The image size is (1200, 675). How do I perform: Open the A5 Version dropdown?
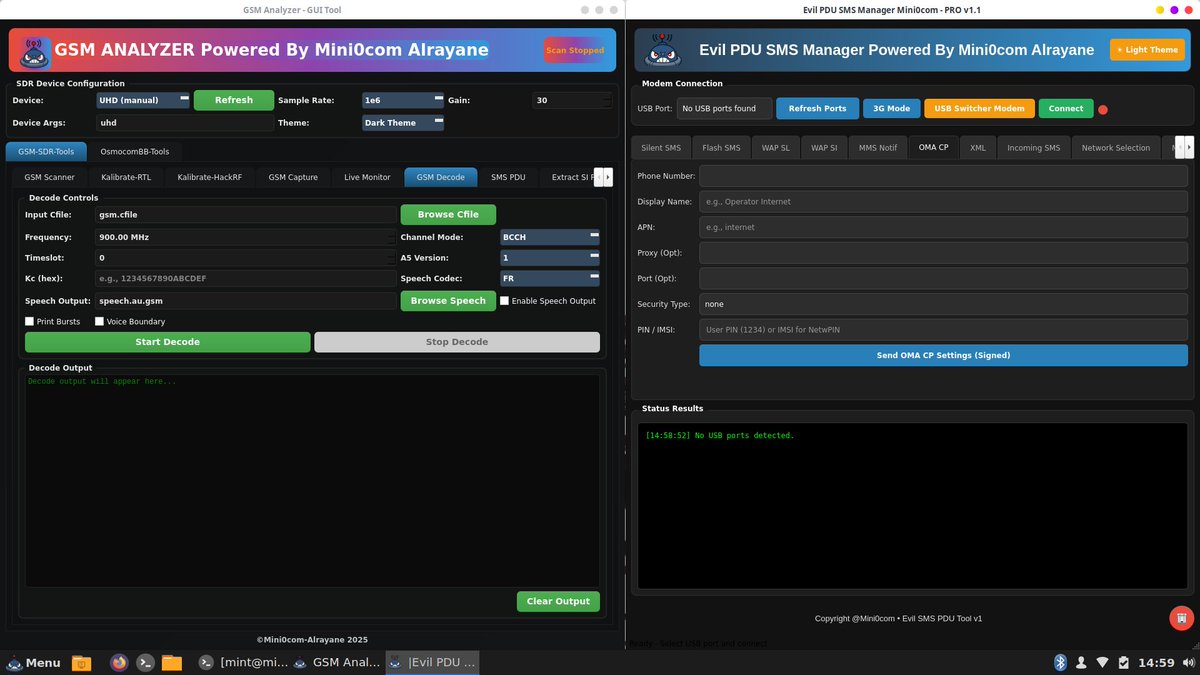click(x=550, y=258)
